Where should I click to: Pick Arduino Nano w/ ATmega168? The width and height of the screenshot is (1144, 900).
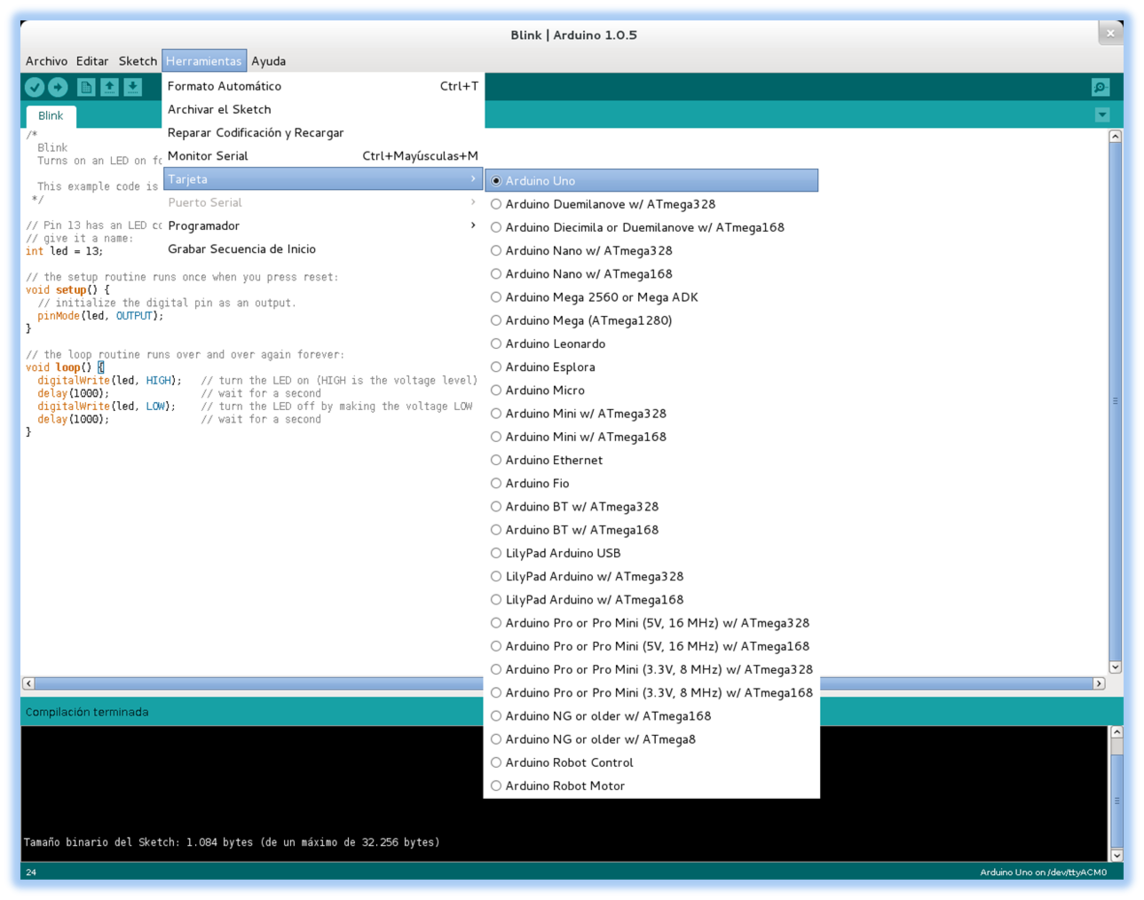652,274
